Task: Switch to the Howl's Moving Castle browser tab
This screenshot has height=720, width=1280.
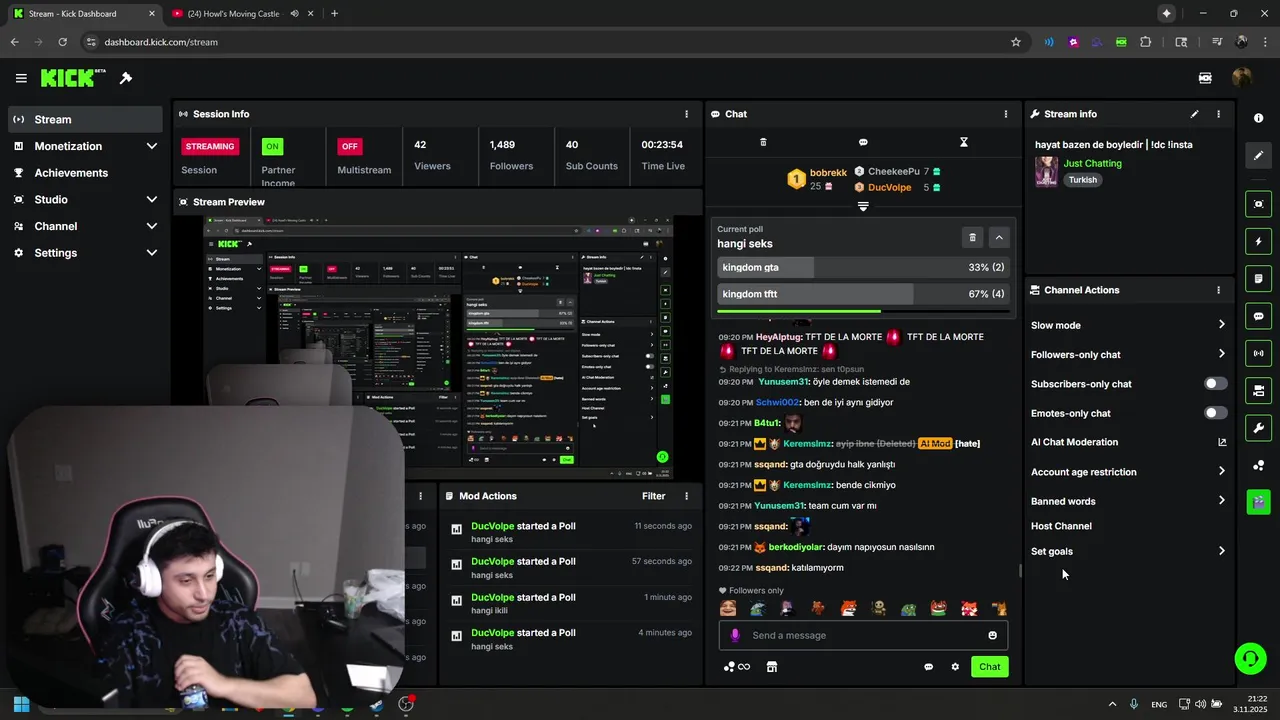Action: pyautogui.click(x=240, y=14)
